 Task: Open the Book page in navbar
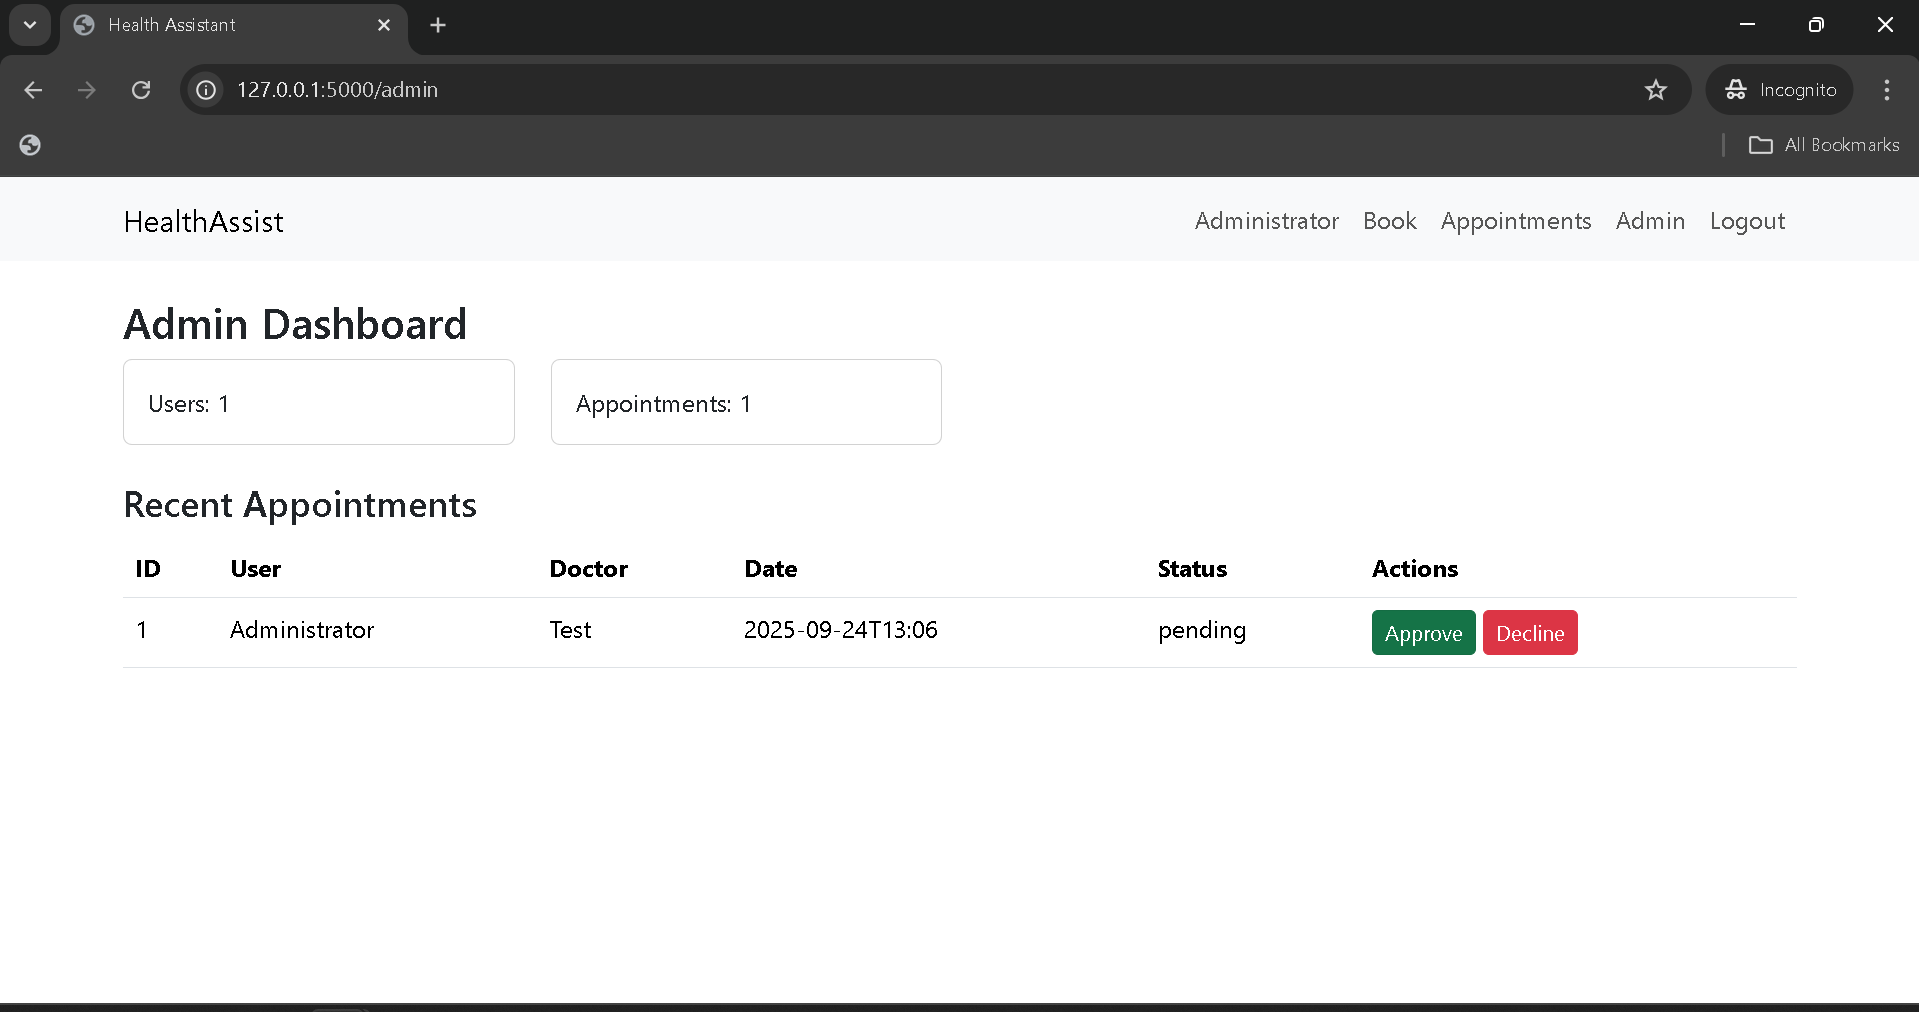[1389, 221]
